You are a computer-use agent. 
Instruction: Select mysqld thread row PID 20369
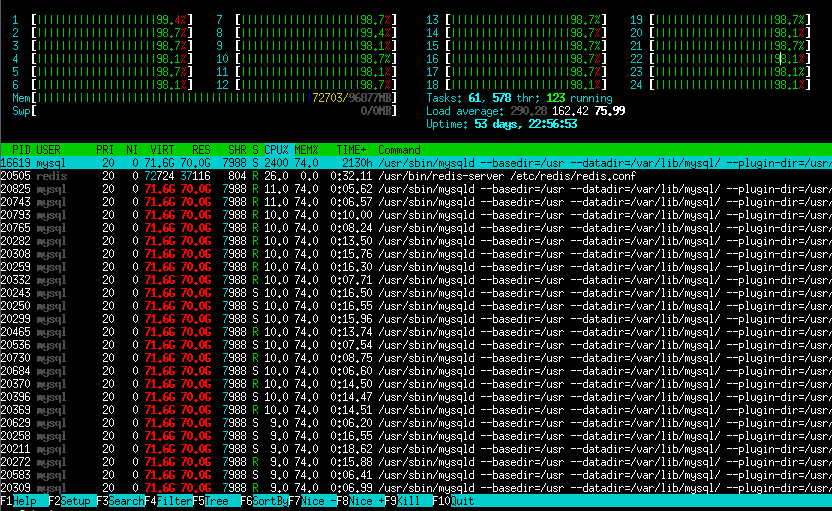click(416, 410)
